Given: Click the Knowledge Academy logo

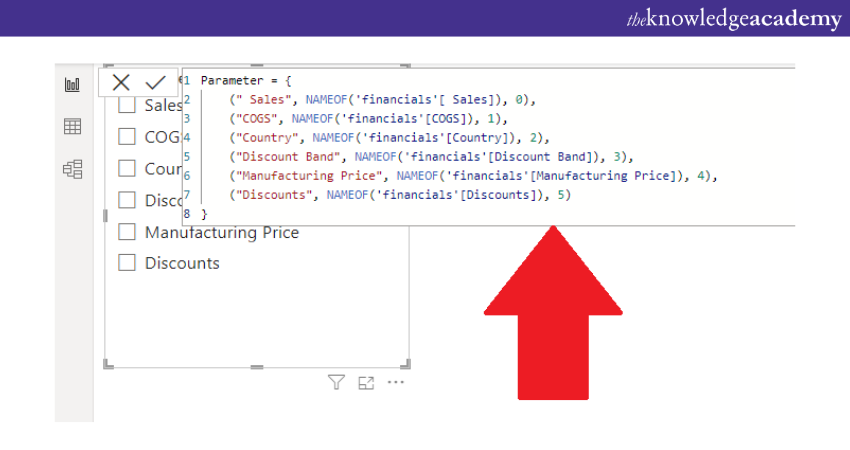Looking at the screenshot, I should coord(733,19).
